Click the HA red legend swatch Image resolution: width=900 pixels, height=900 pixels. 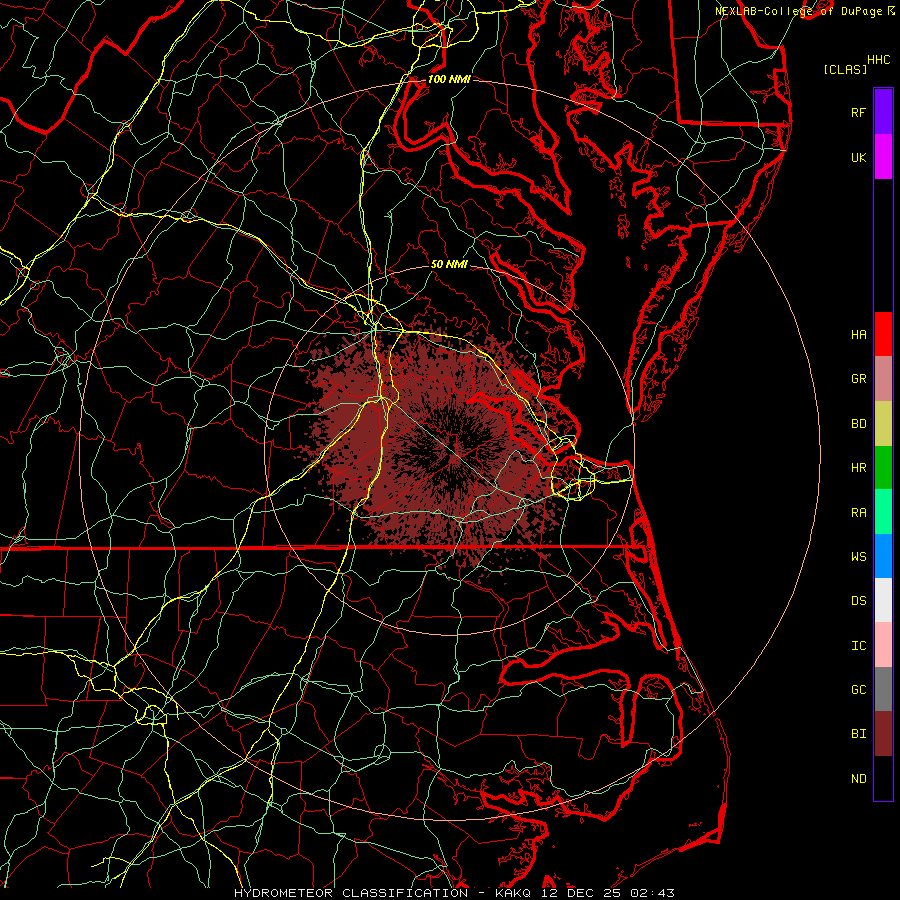coord(883,334)
